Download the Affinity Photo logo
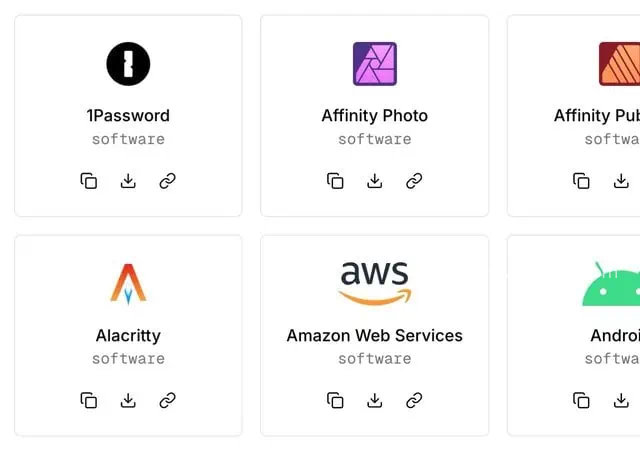The width and height of the screenshot is (640, 449). pos(375,181)
